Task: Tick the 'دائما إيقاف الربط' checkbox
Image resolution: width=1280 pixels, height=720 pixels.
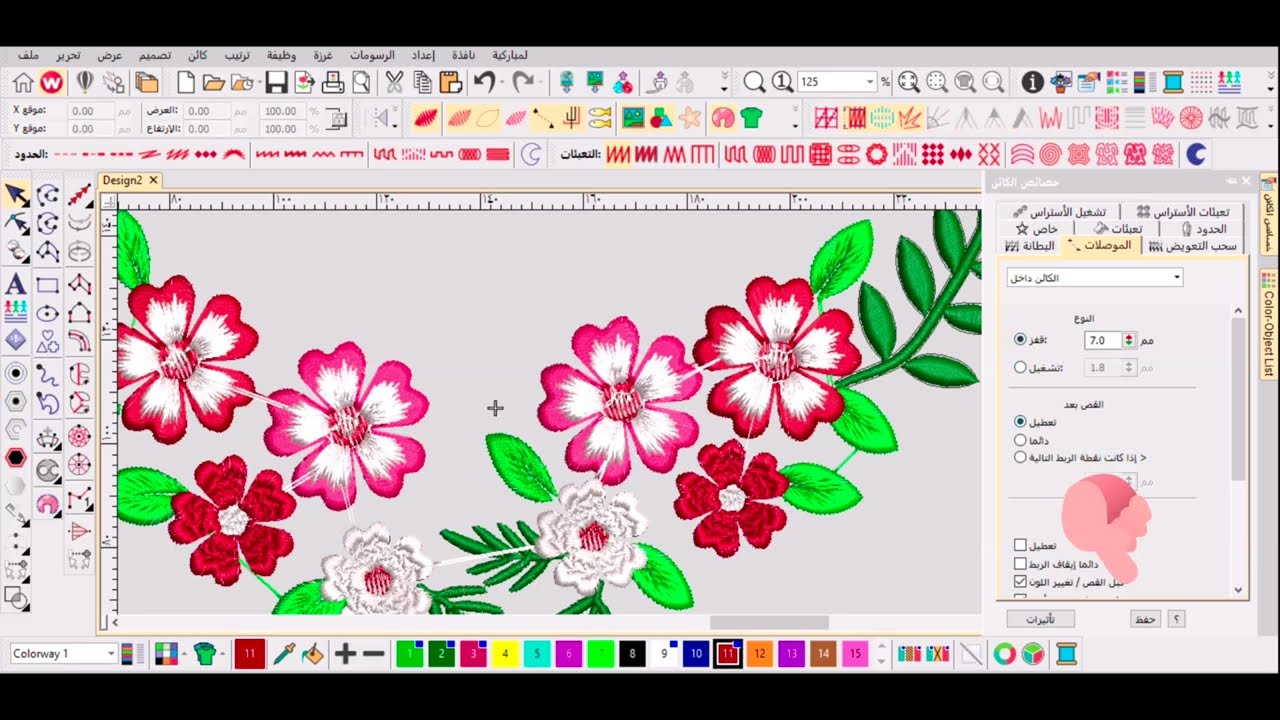Action: tap(1020, 564)
